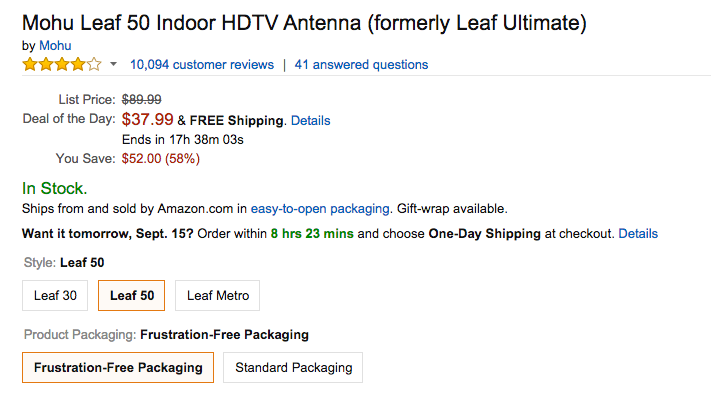
Task: Click the In Stock status text
Action: tap(54, 188)
